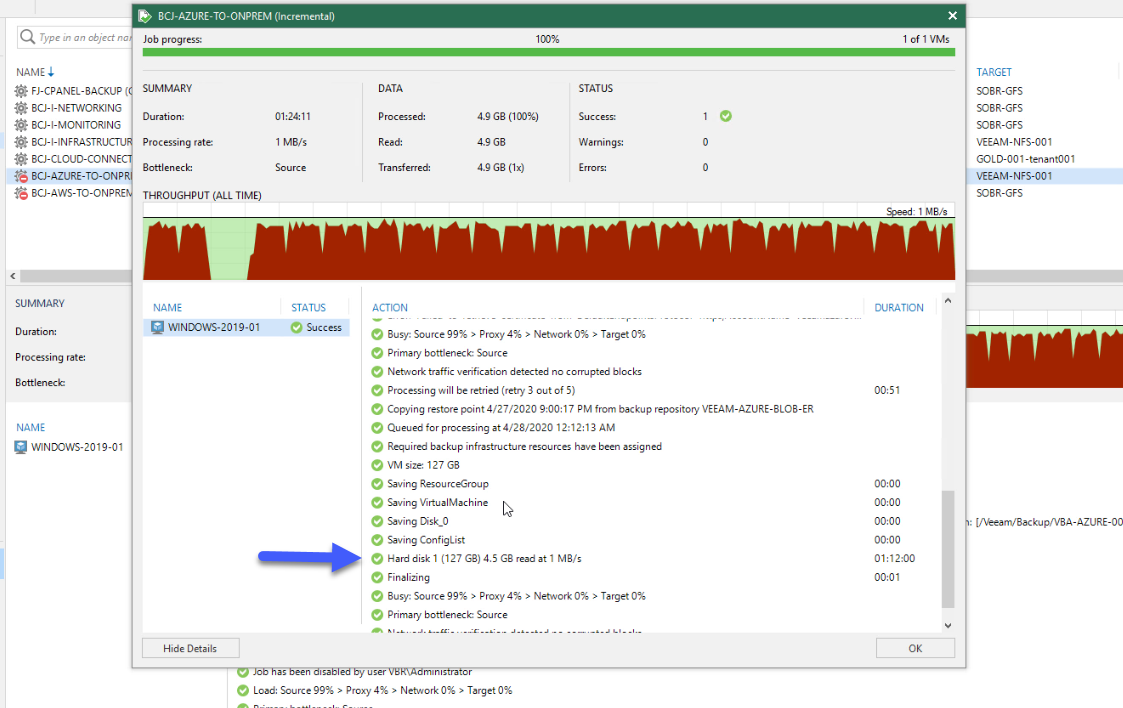Viewport: 1123px width, 708px height.
Task: Click the BCJ-I-NETWORKING job gear icon
Action: click(21, 108)
